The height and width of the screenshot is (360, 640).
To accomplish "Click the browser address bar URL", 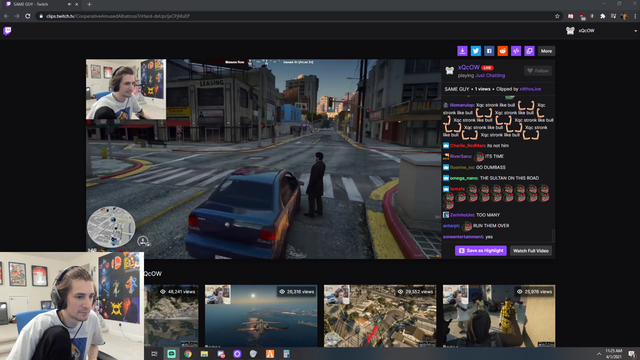I will coord(118,16).
